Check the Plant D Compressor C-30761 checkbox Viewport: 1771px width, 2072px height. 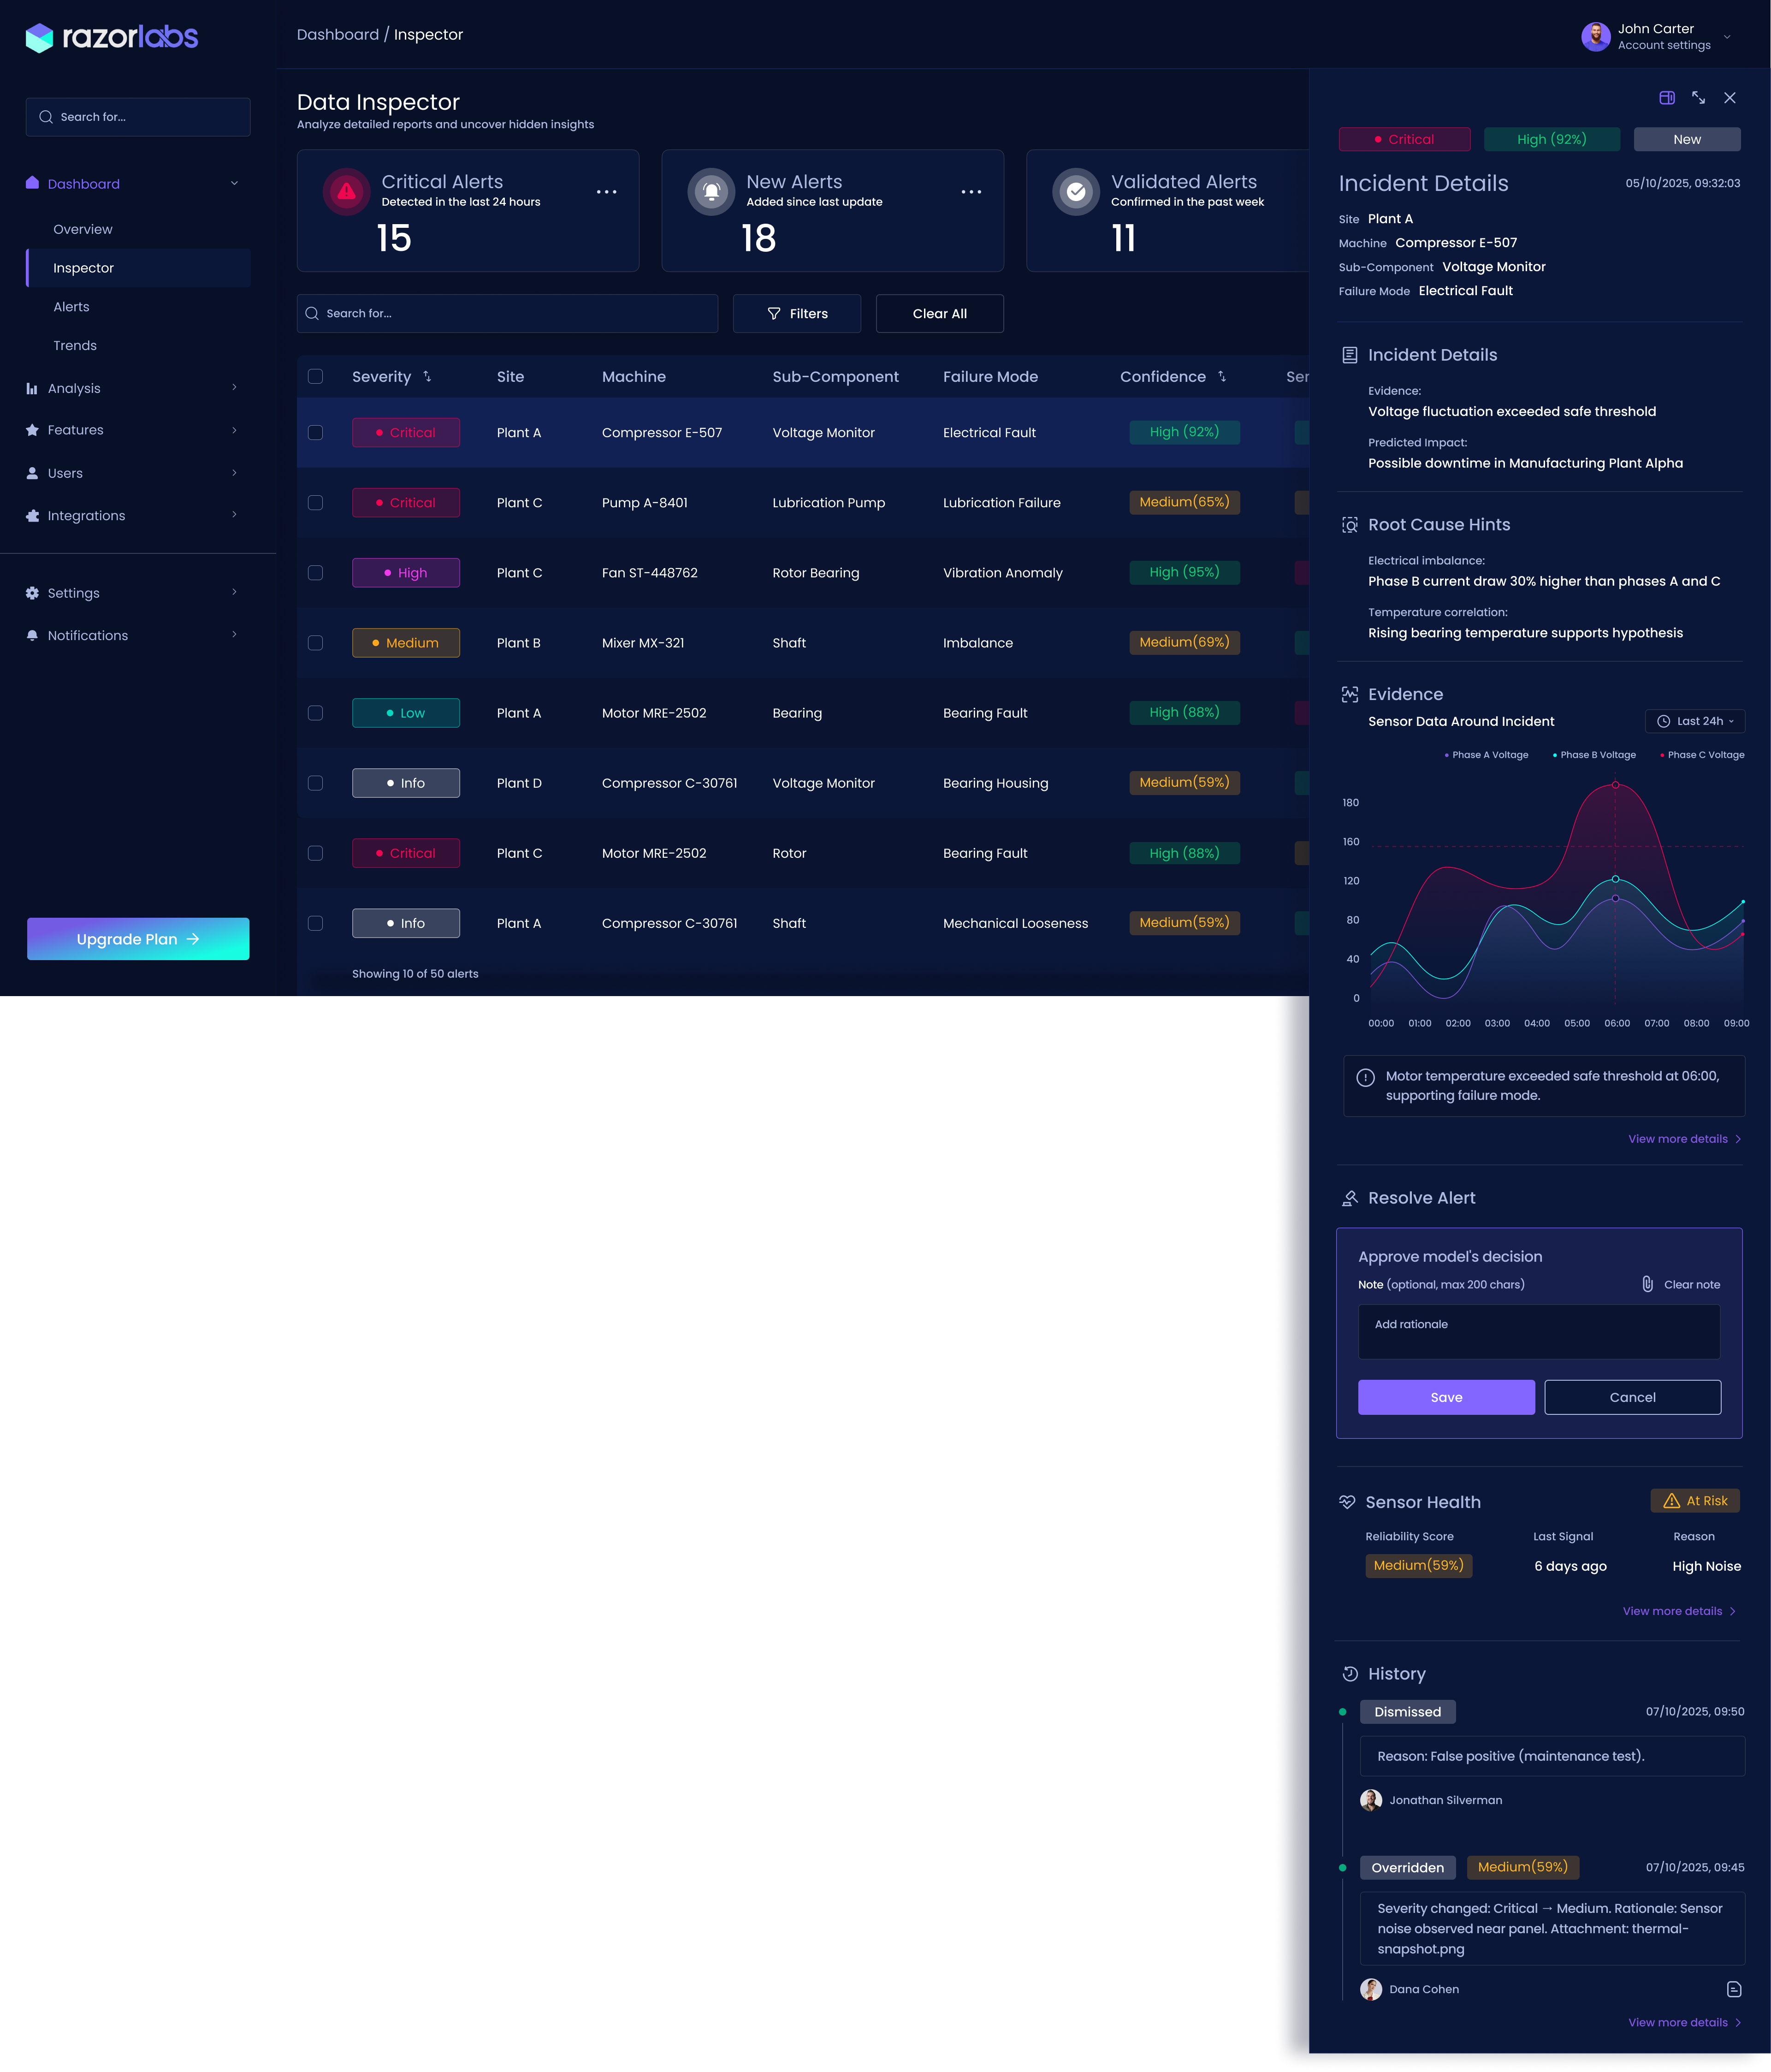(x=315, y=783)
